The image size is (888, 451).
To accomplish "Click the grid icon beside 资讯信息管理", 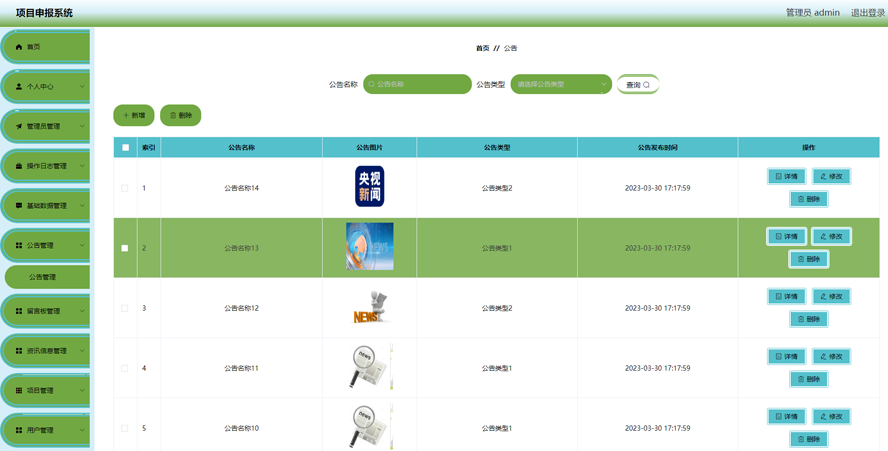I will tap(19, 351).
